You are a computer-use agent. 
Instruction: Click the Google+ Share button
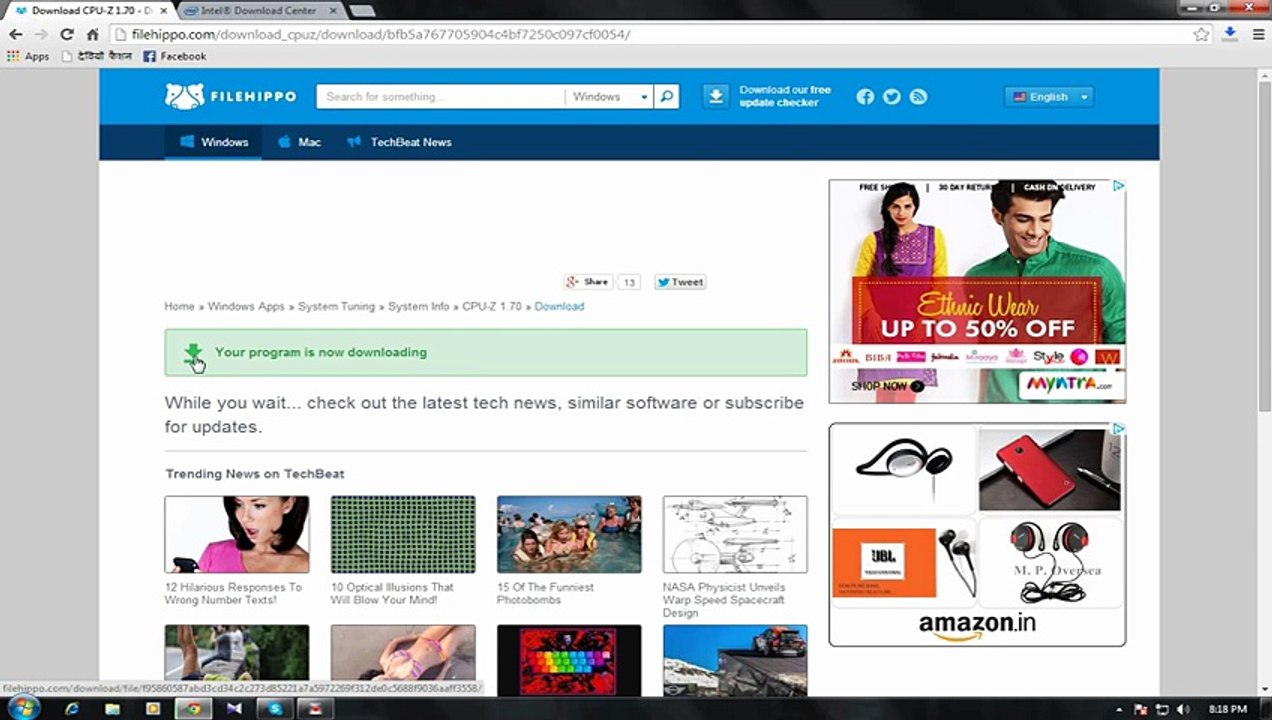(x=588, y=282)
